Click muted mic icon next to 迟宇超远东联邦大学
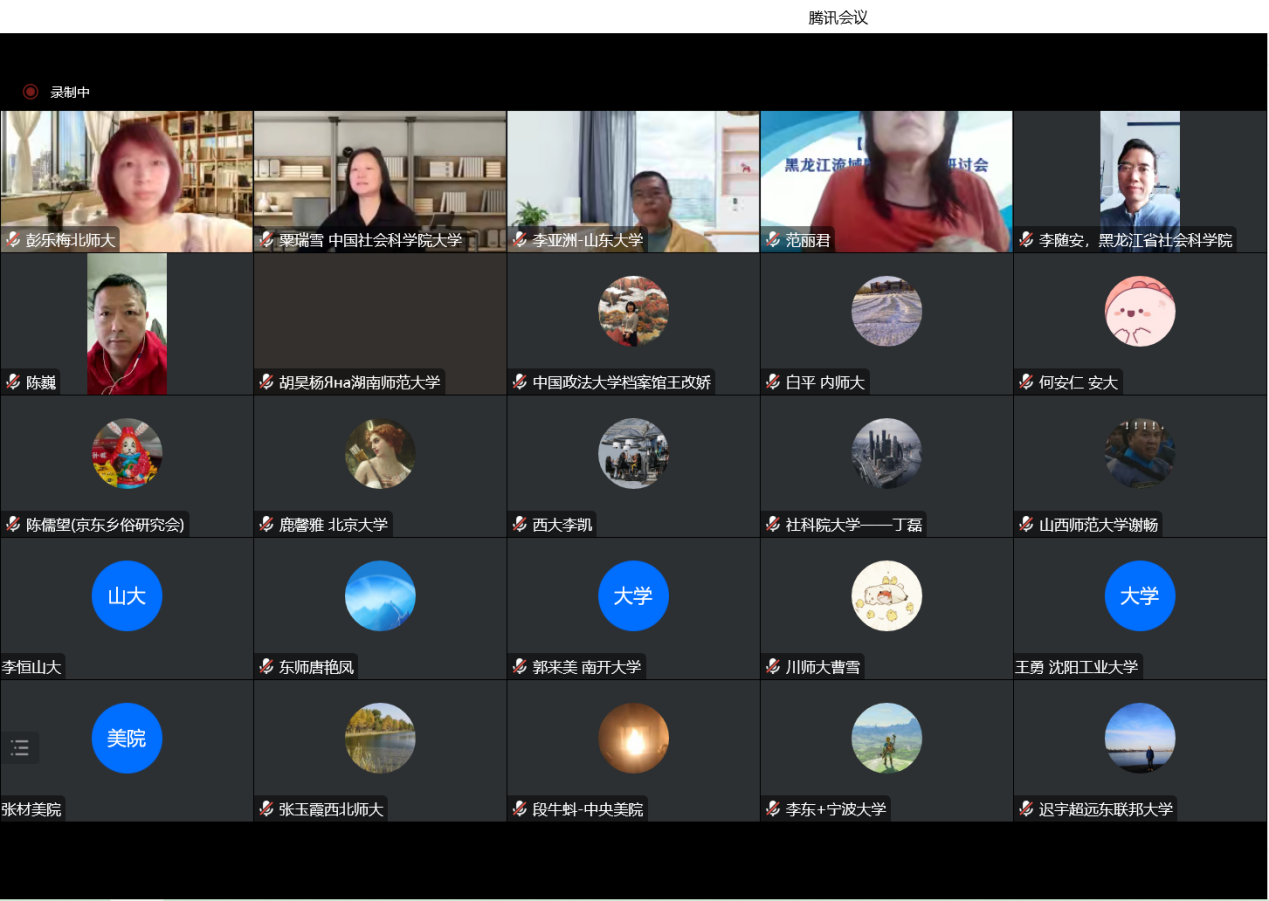The height and width of the screenshot is (901, 1269). (x=1026, y=809)
